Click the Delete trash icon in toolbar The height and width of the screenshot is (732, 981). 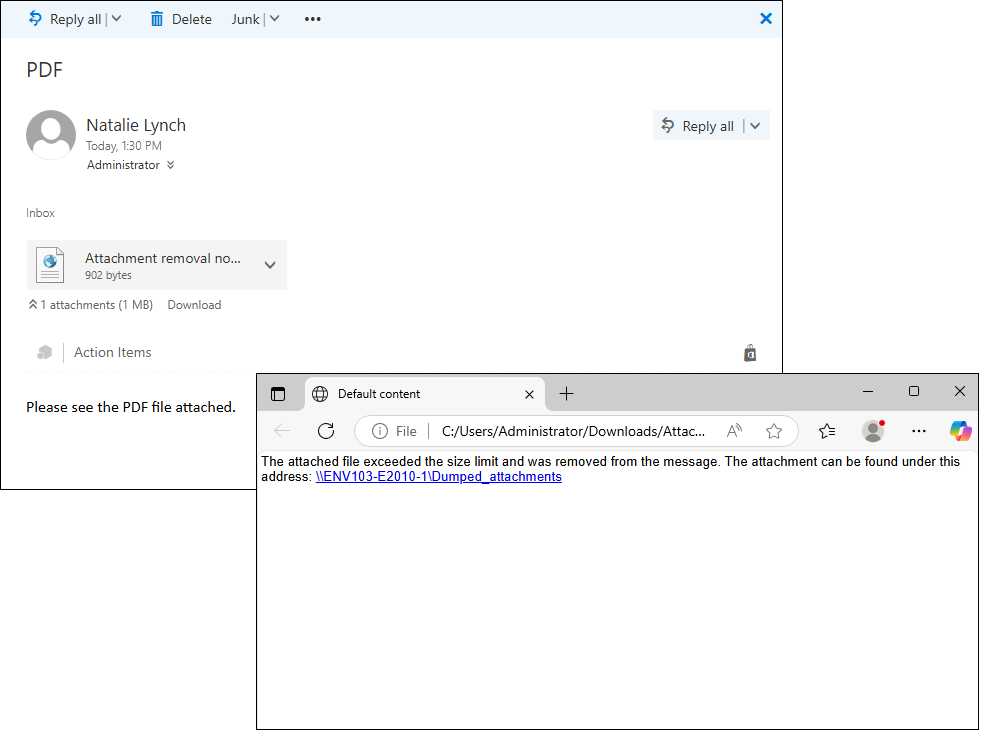[x=157, y=19]
